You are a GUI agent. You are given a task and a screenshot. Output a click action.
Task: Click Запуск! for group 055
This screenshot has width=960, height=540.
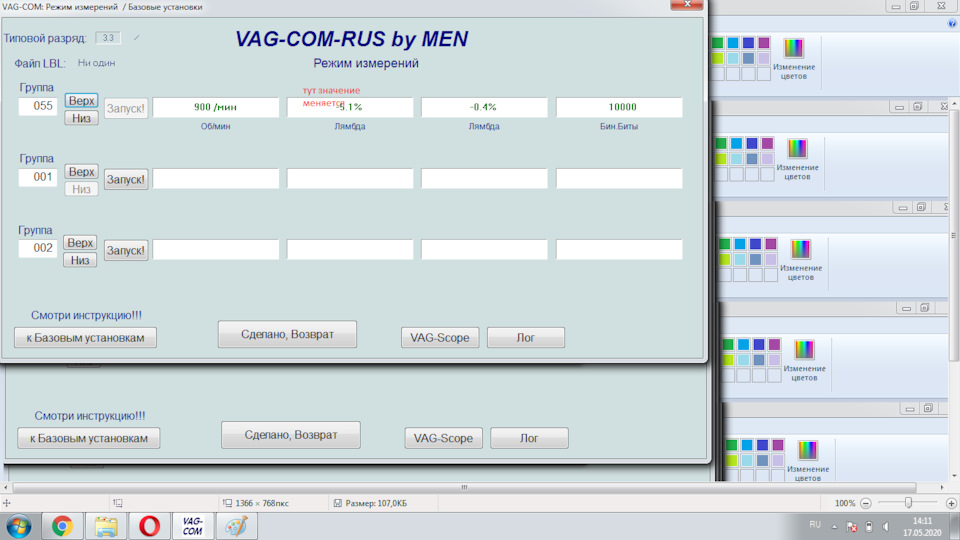[x=126, y=108]
